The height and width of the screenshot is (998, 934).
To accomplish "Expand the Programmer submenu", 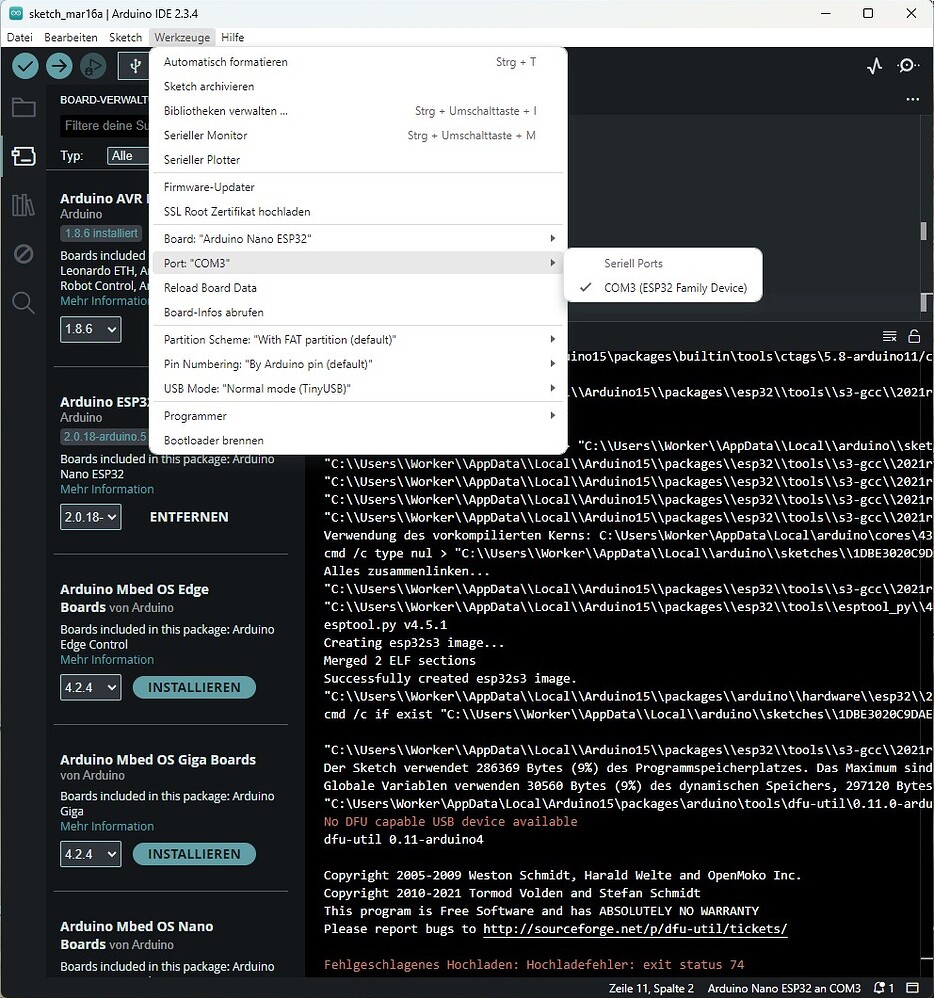I will (194, 415).
